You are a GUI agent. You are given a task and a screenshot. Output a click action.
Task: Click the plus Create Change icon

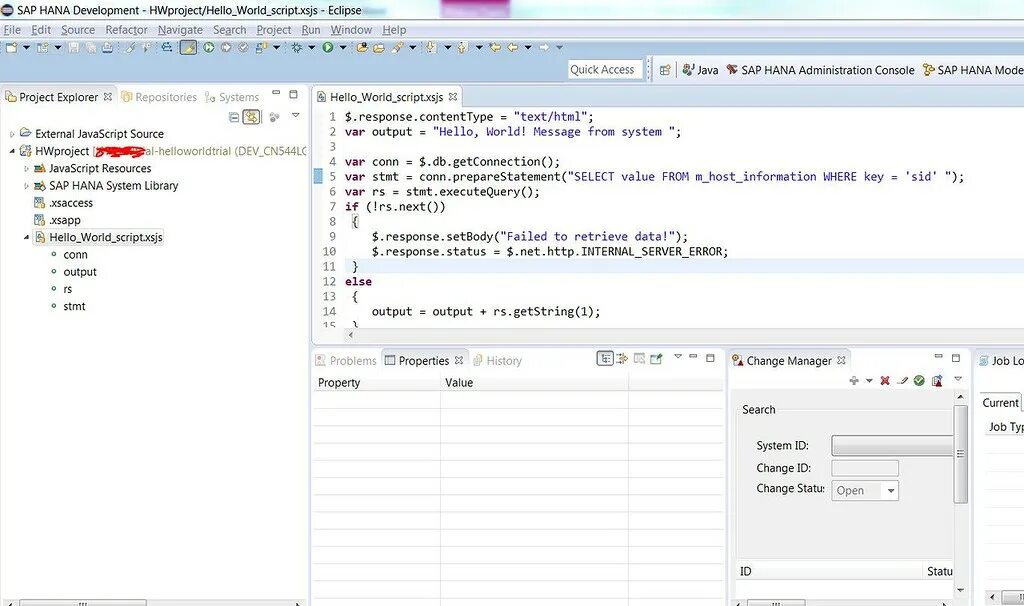[854, 381]
